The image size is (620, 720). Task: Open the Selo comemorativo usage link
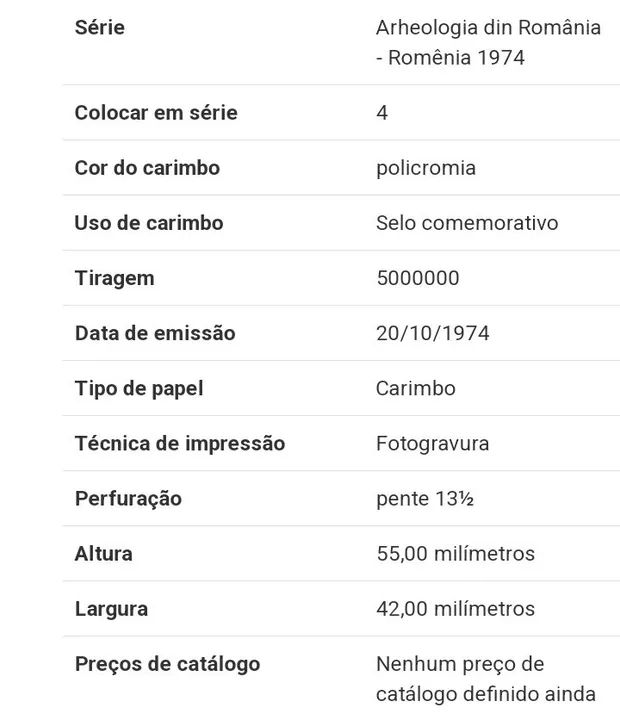(467, 223)
